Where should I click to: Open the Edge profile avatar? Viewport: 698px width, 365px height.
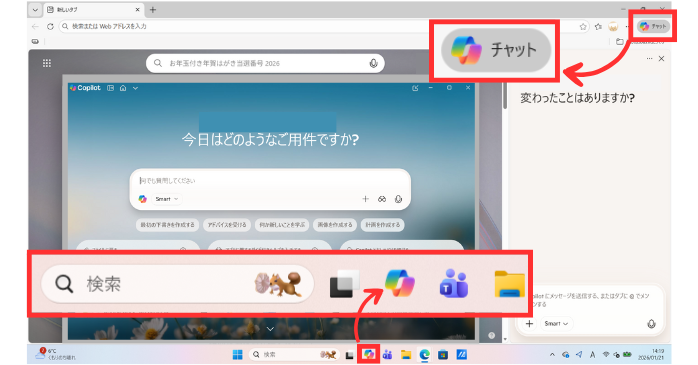click(613, 27)
